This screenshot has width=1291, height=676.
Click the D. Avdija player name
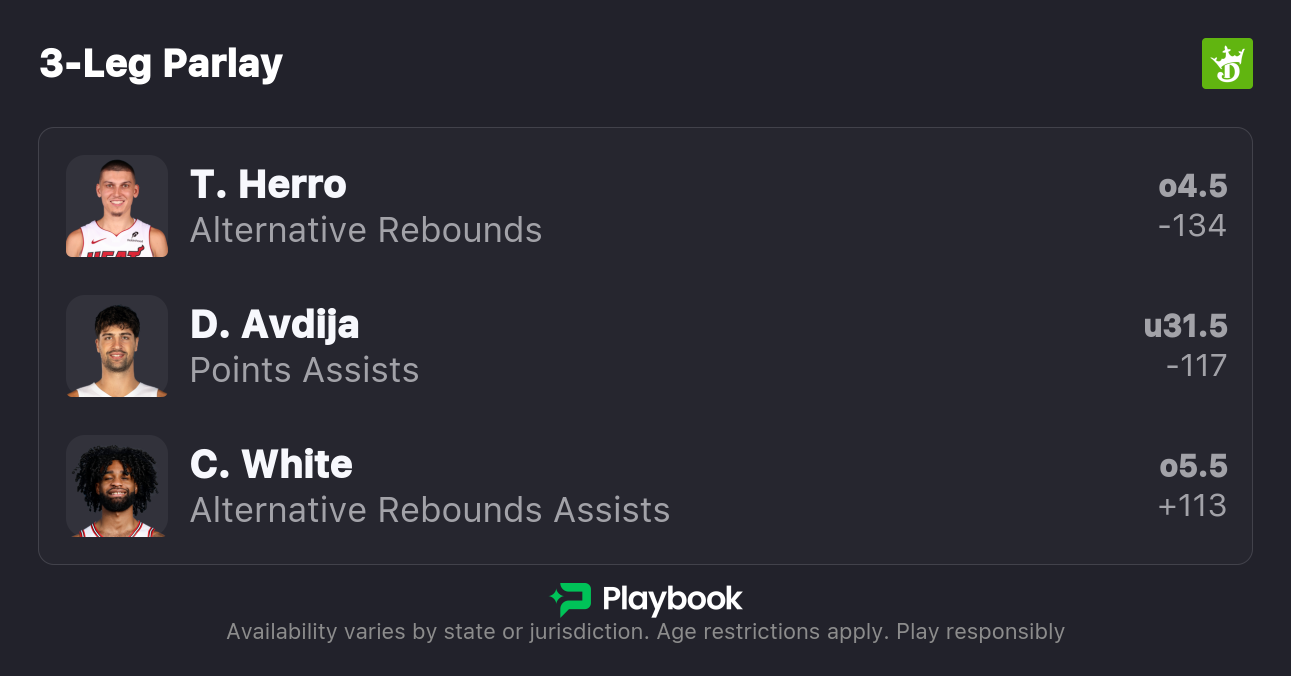pyautogui.click(x=274, y=325)
